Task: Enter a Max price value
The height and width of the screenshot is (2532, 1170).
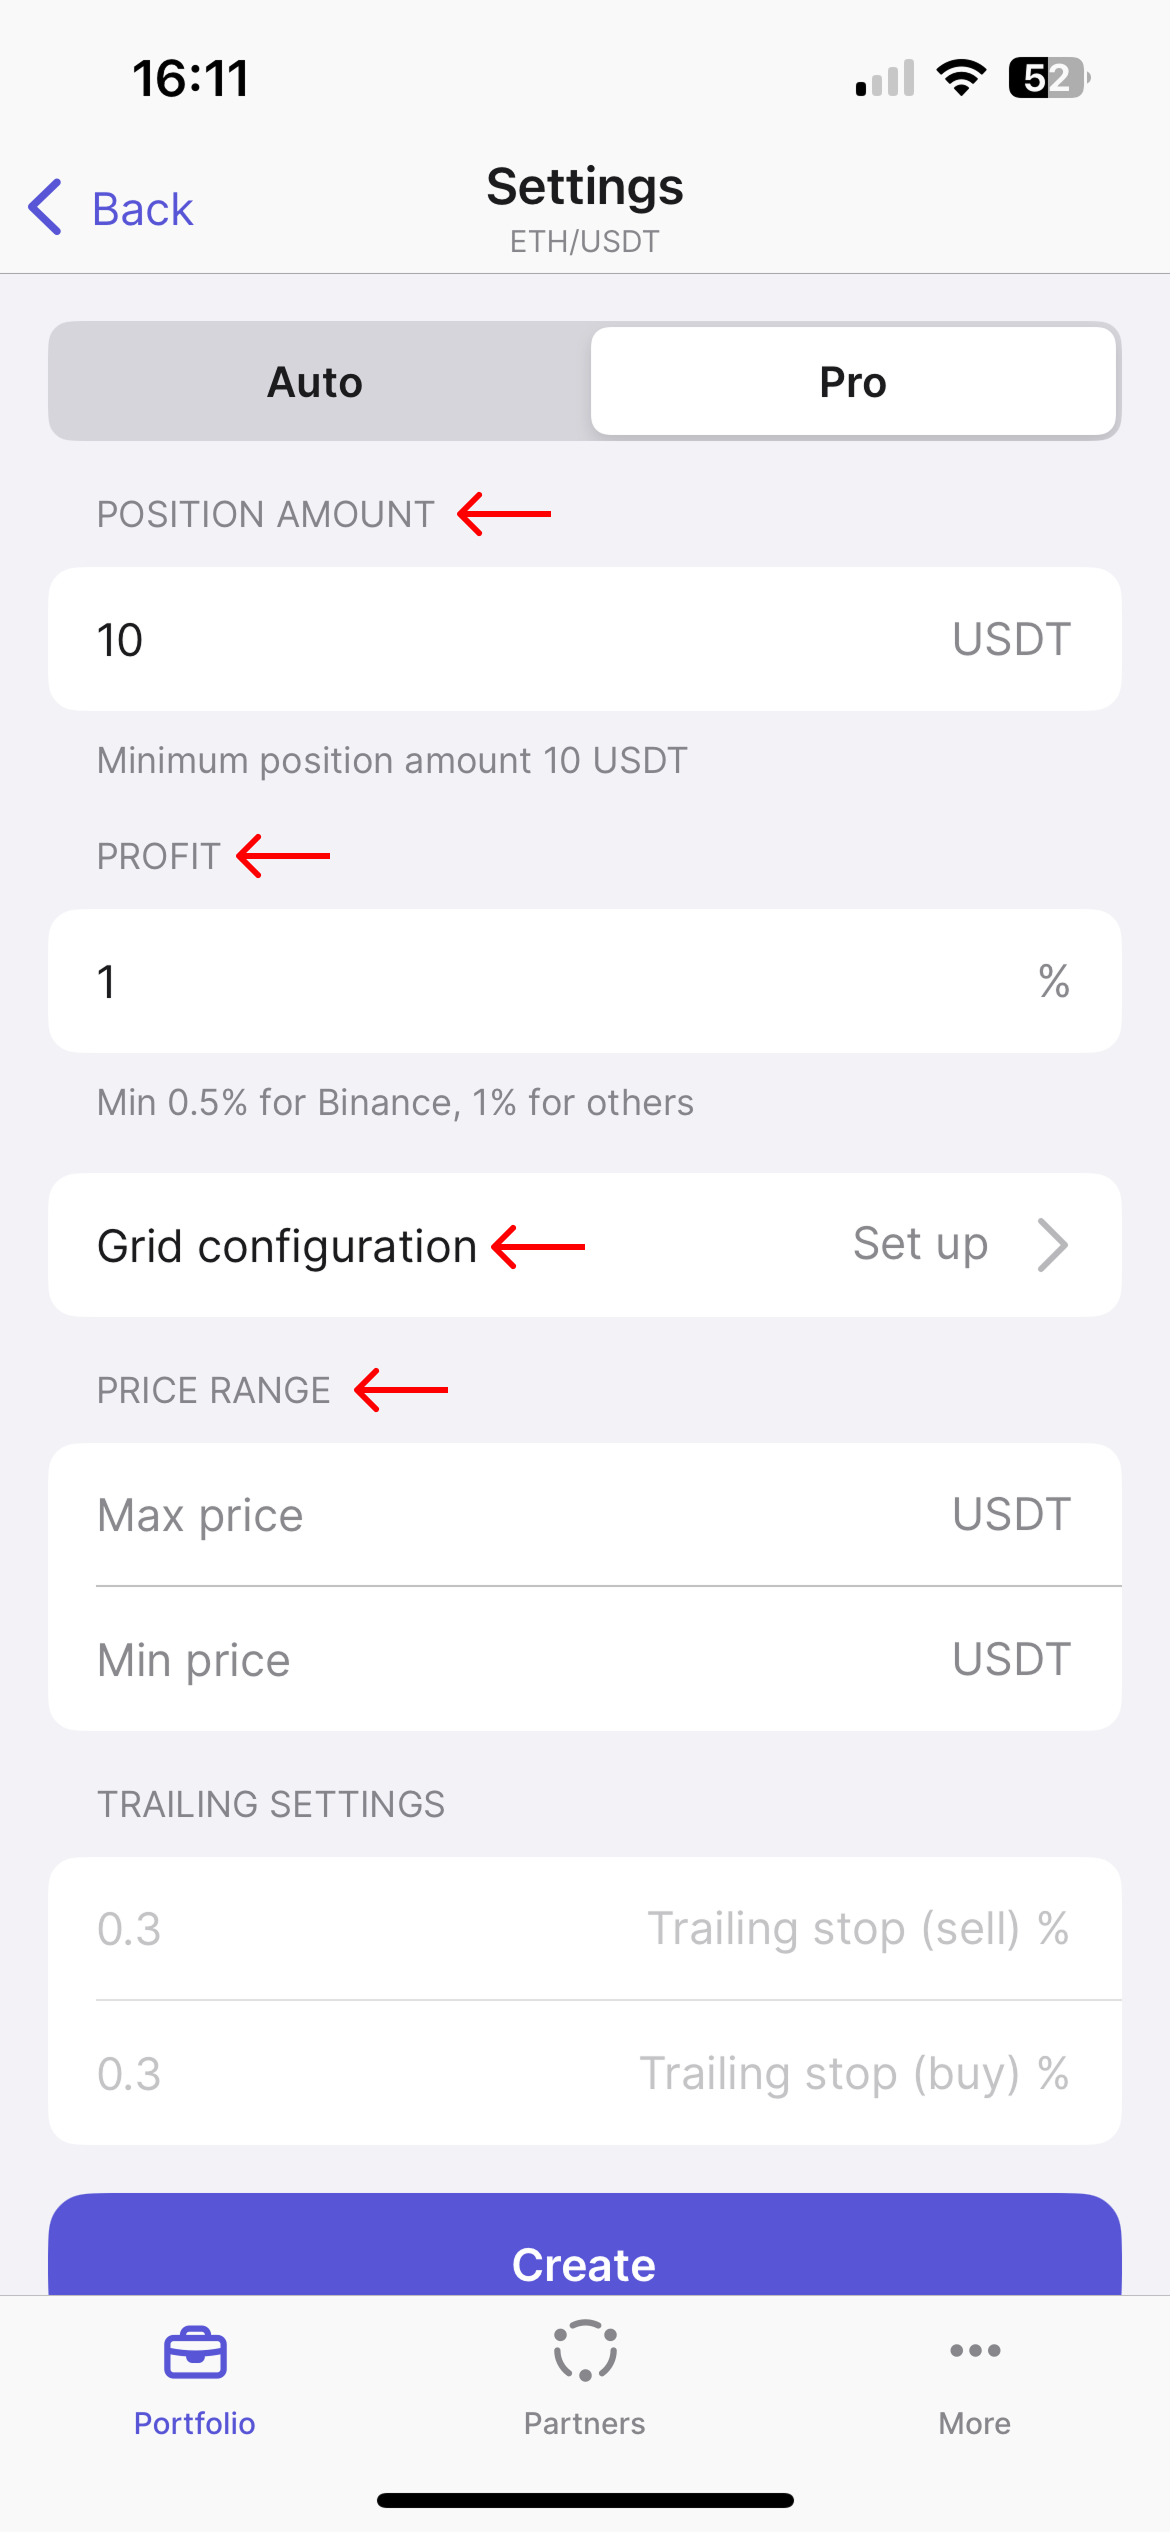Action: click(500, 1515)
